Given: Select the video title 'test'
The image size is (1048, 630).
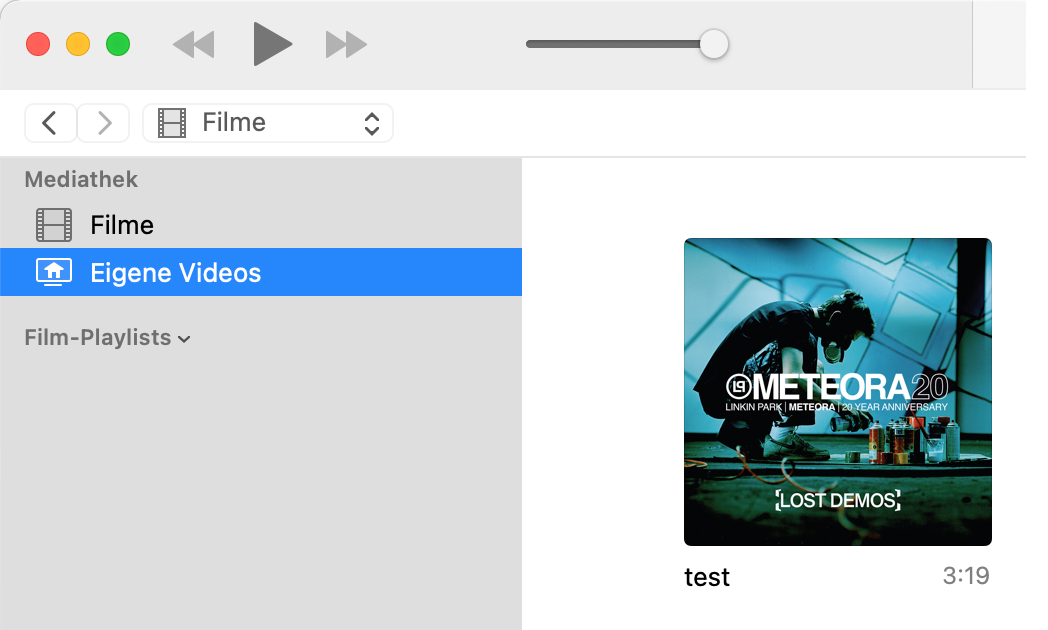Looking at the screenshot, I should 706,577.
